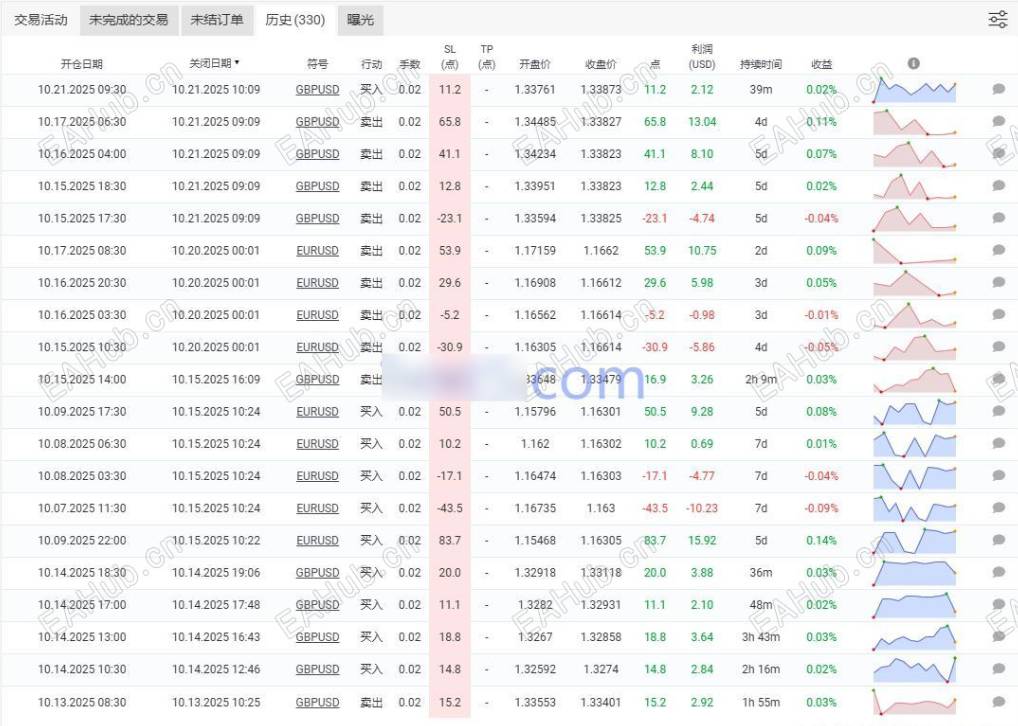Open EURUSD link in 10.17.2025 08:30 row
This screenshot has height=726, width=1018.
(317, 251)
